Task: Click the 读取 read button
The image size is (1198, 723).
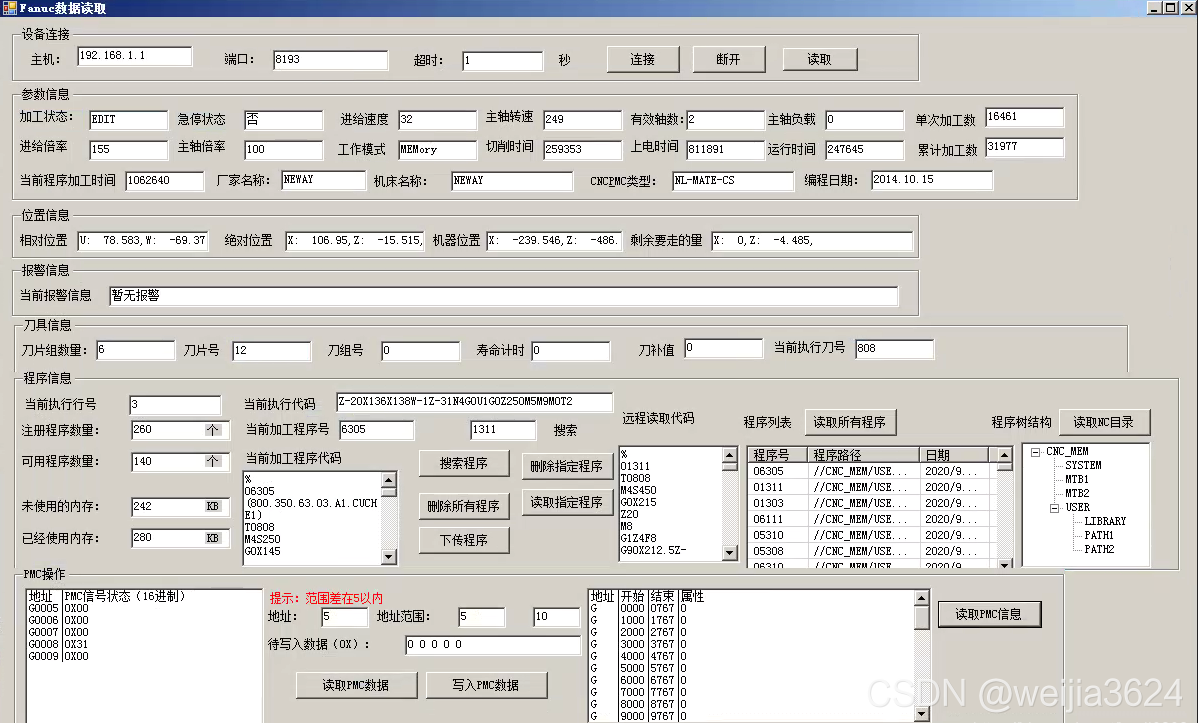Action: (820, 60)
